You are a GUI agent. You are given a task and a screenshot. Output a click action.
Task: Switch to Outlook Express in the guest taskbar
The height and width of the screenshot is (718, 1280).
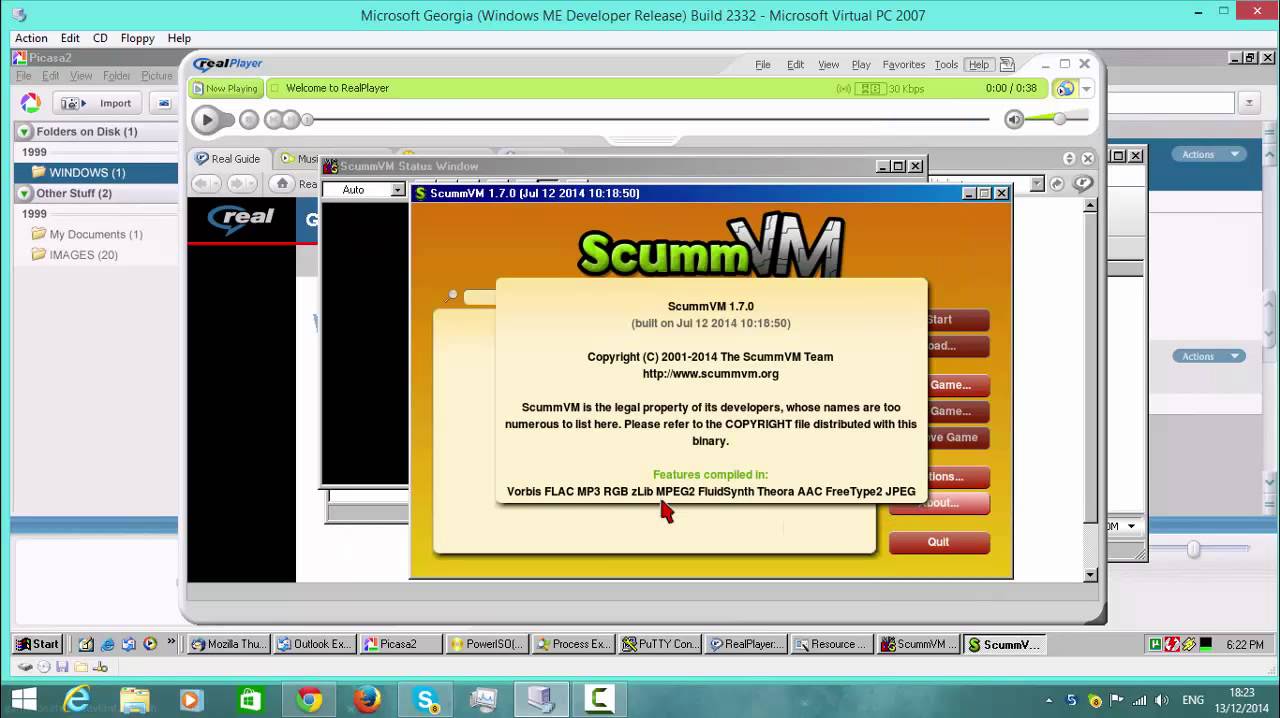(x=315, y=644)
